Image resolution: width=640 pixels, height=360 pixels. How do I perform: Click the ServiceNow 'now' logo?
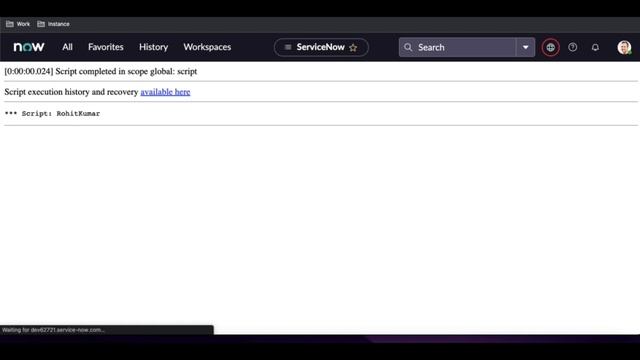(29, 47)
